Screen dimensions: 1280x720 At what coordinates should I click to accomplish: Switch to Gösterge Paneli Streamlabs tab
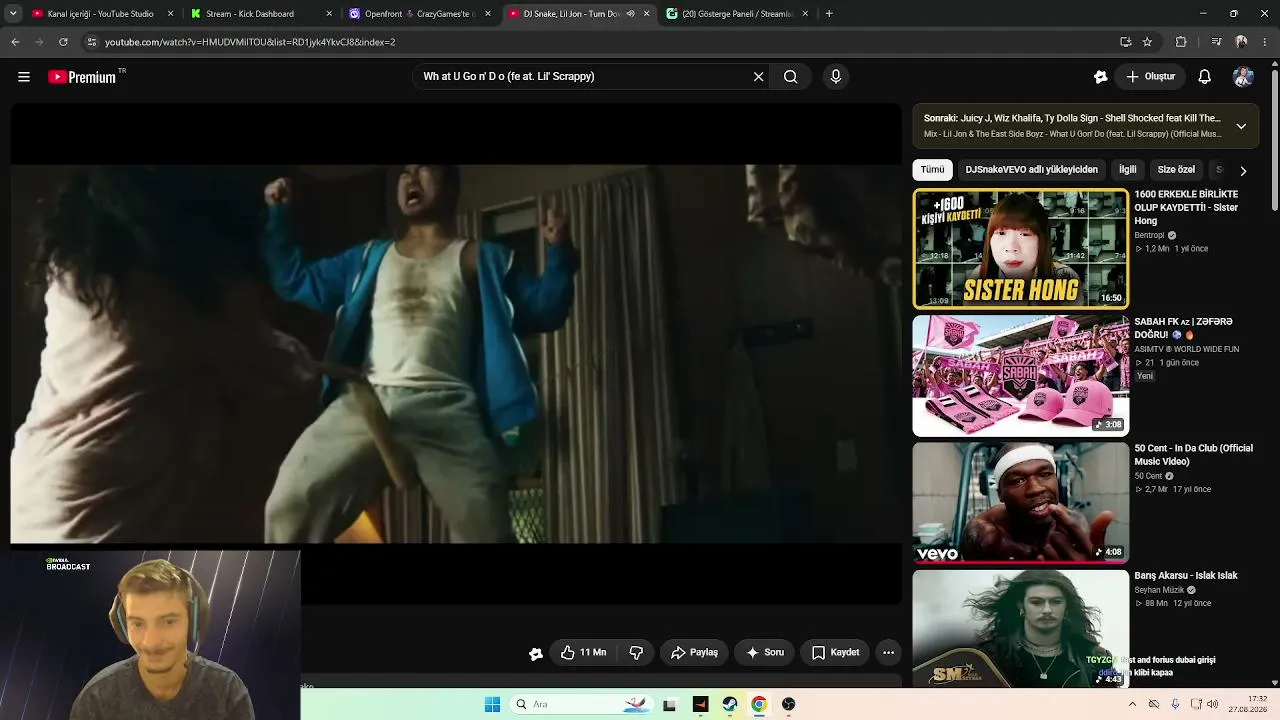736,14
